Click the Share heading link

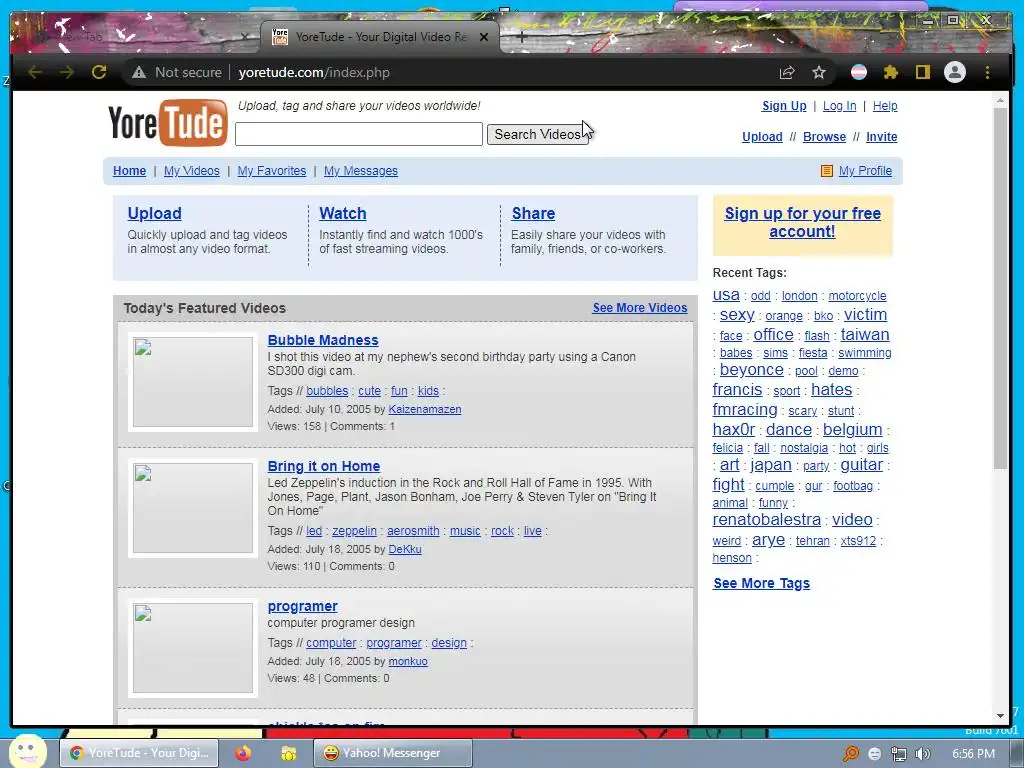534,214
